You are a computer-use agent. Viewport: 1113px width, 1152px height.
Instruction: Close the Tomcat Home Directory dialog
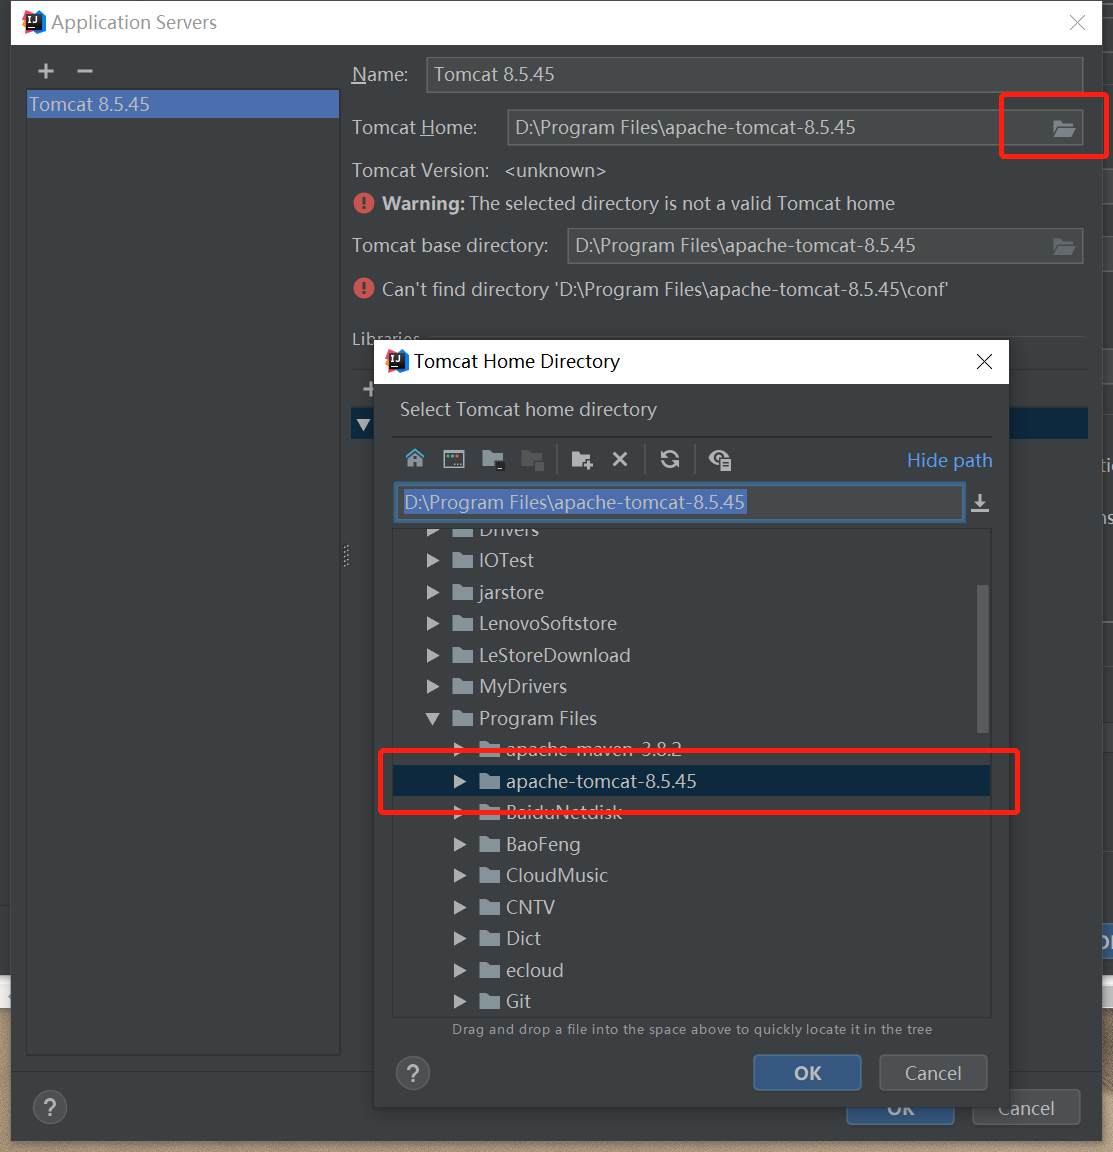pos(984,361)
